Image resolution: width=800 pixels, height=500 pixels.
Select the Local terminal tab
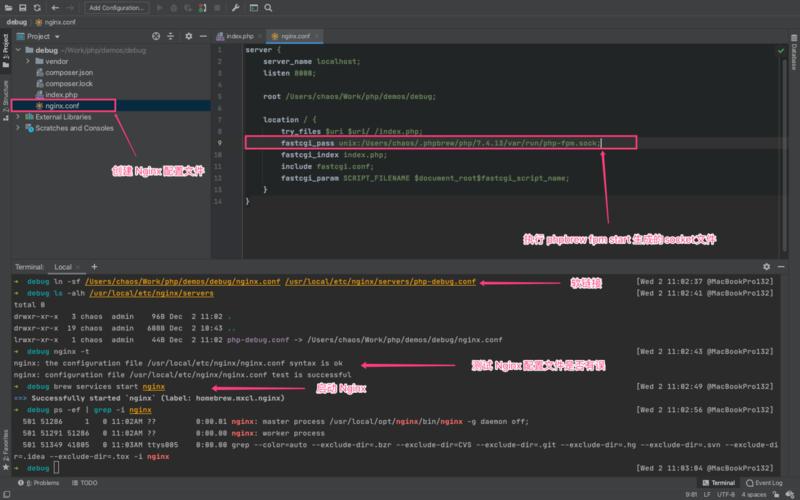pos(63,267)
